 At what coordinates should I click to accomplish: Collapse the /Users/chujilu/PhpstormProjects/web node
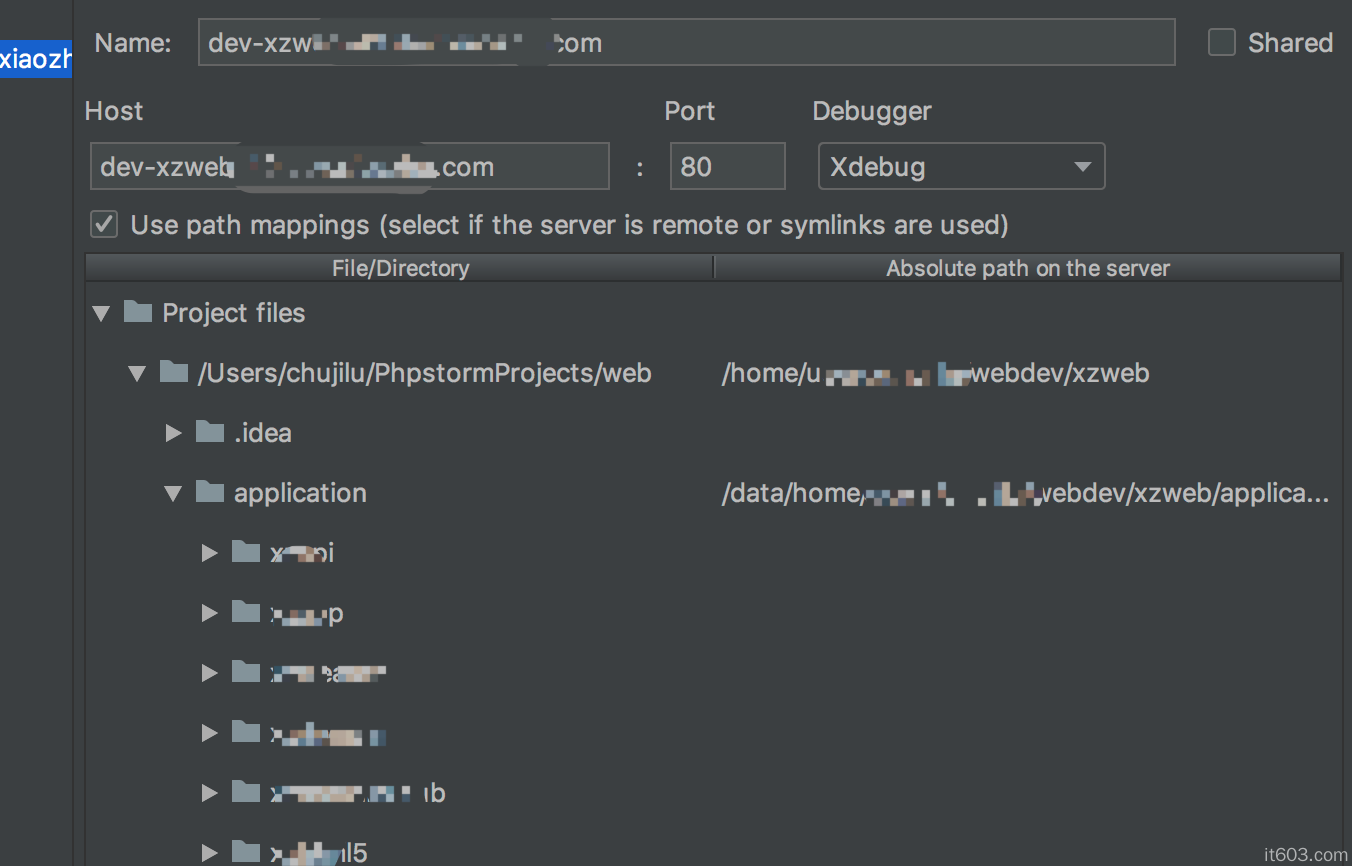[x=136, y=374]
